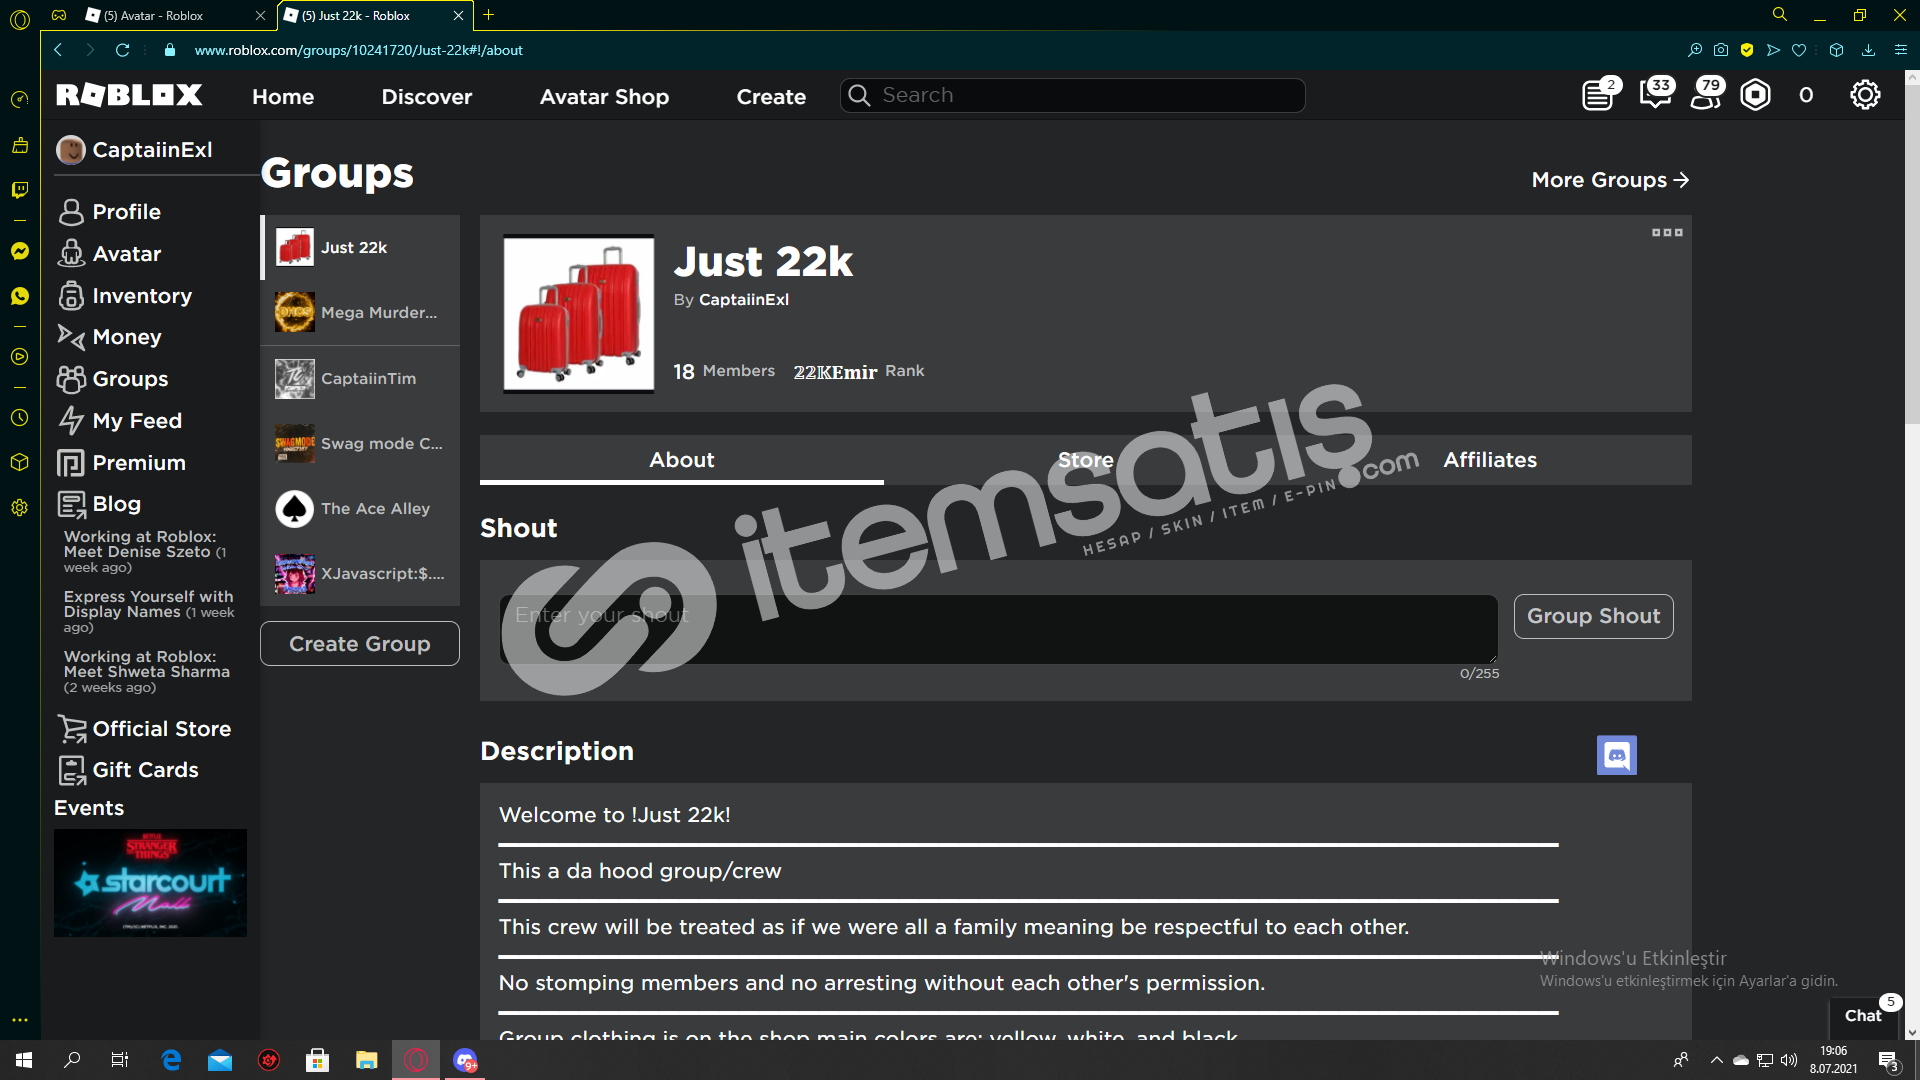The image size is (1920, 1080).
Task: Open the Chat panel
Action: 1863,1016
